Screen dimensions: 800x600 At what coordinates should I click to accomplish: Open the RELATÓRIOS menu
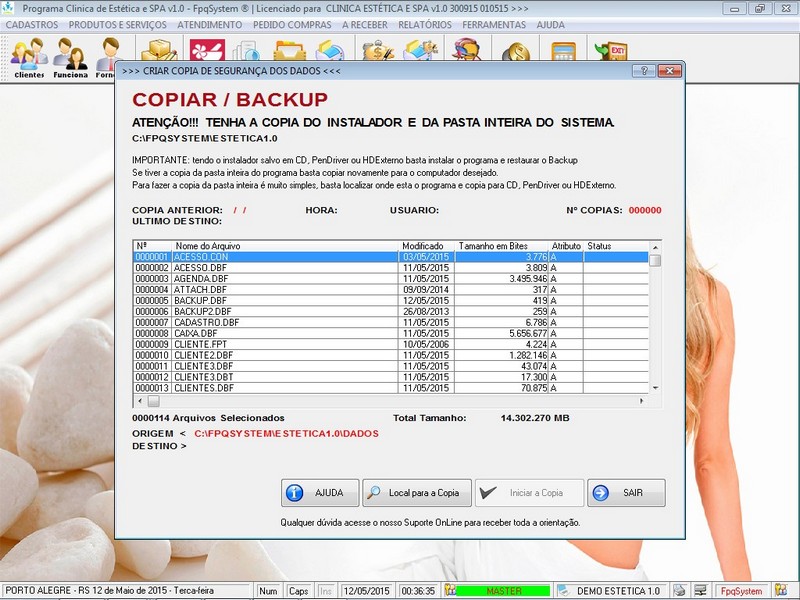click(x=425, y=24)
